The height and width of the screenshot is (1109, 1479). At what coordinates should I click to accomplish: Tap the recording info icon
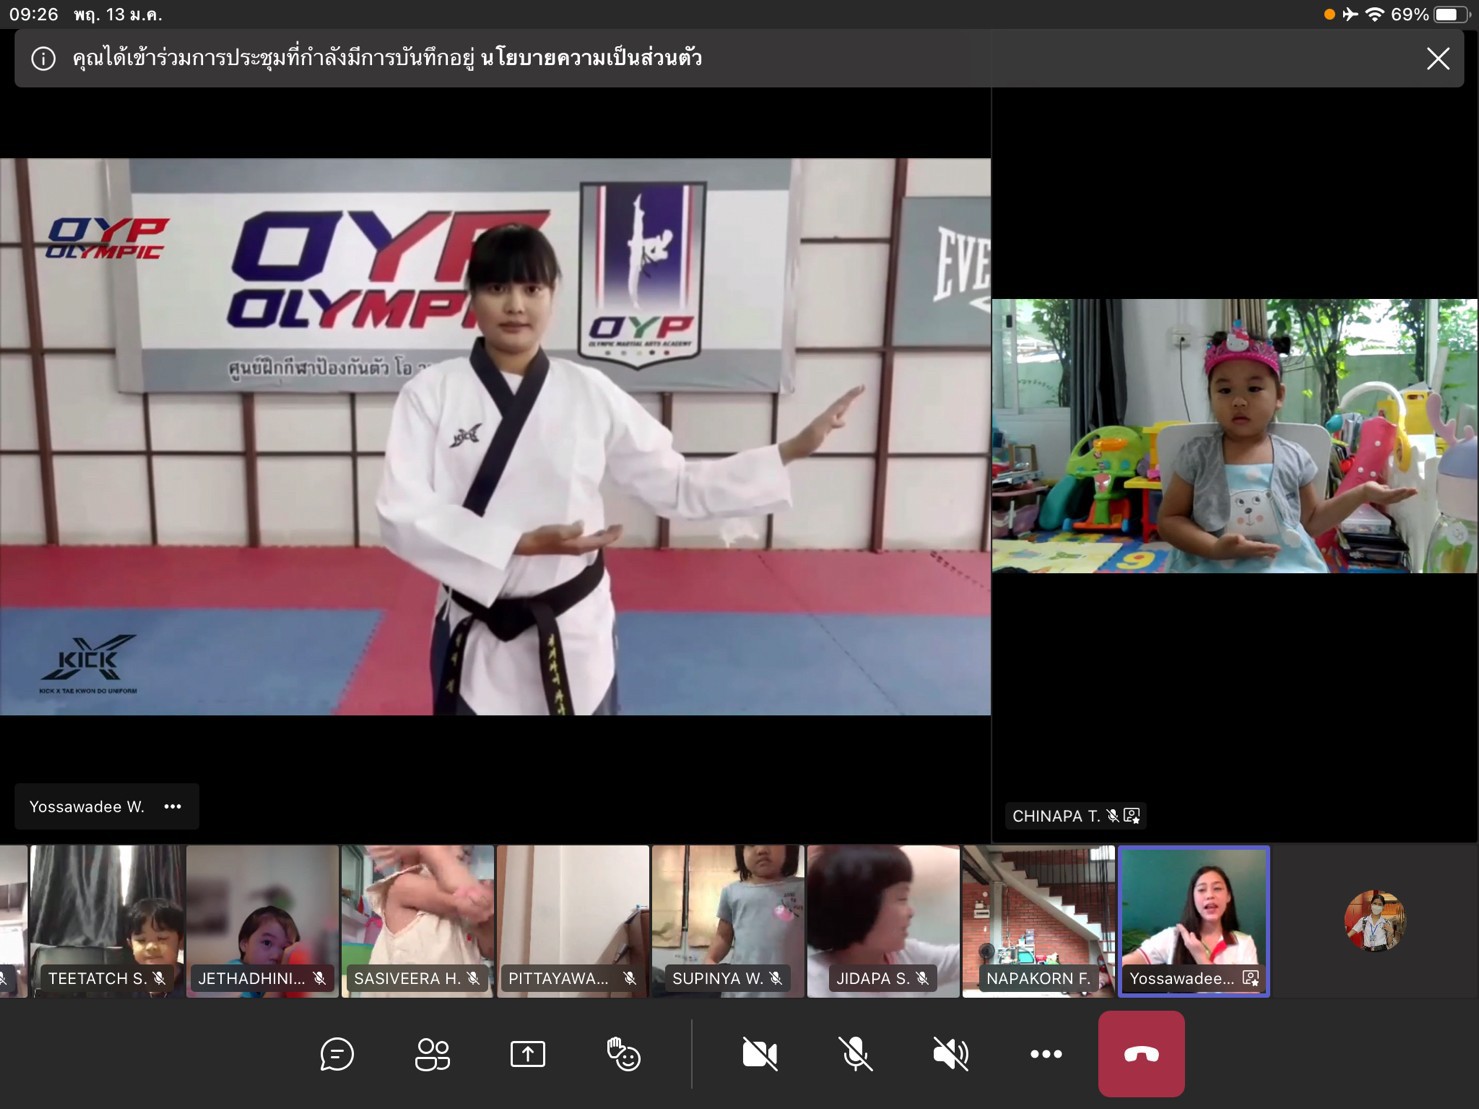(43, 59)
